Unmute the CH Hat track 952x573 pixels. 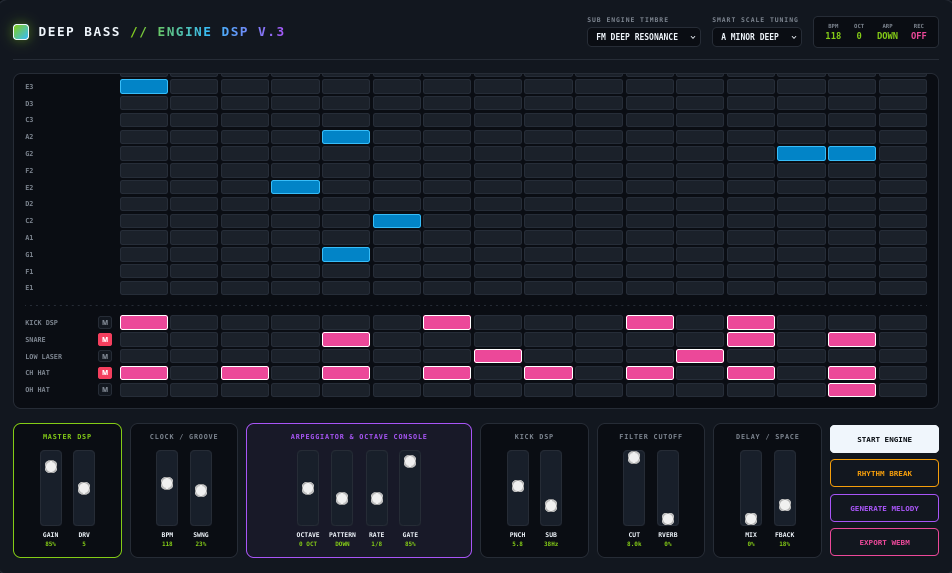click(105, 373)
